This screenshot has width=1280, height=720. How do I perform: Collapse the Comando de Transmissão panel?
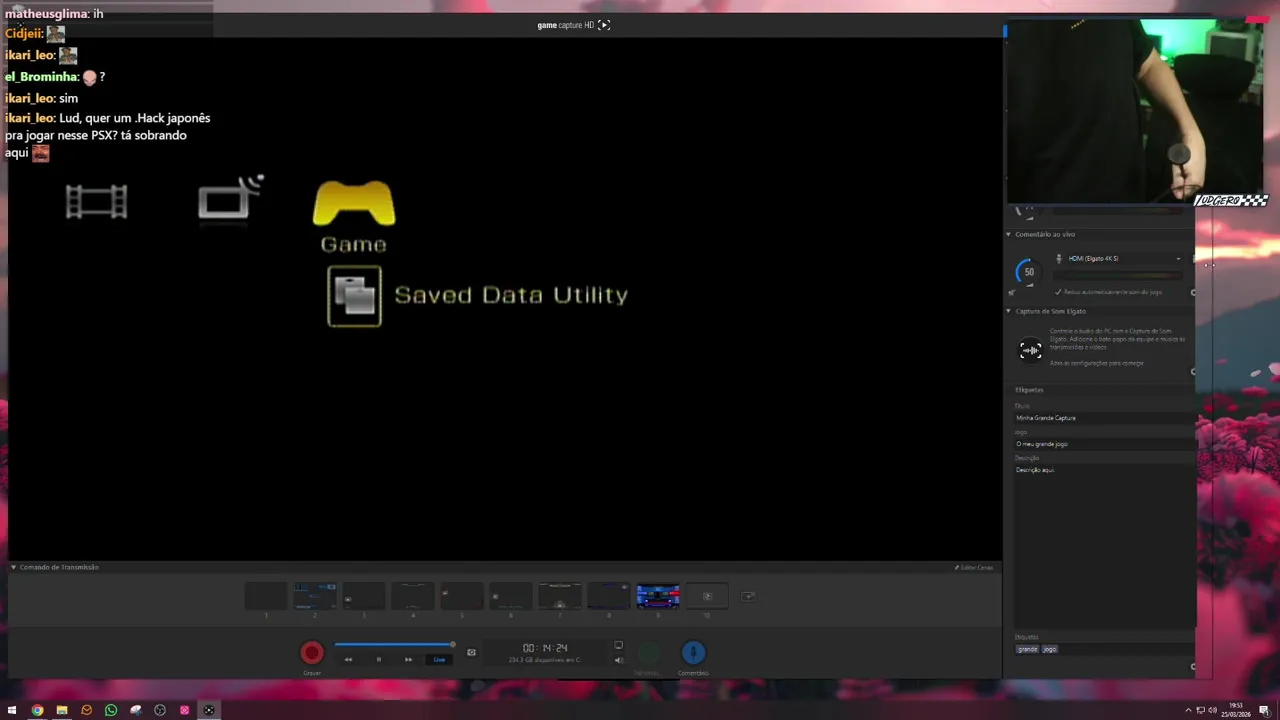point(14,567)
